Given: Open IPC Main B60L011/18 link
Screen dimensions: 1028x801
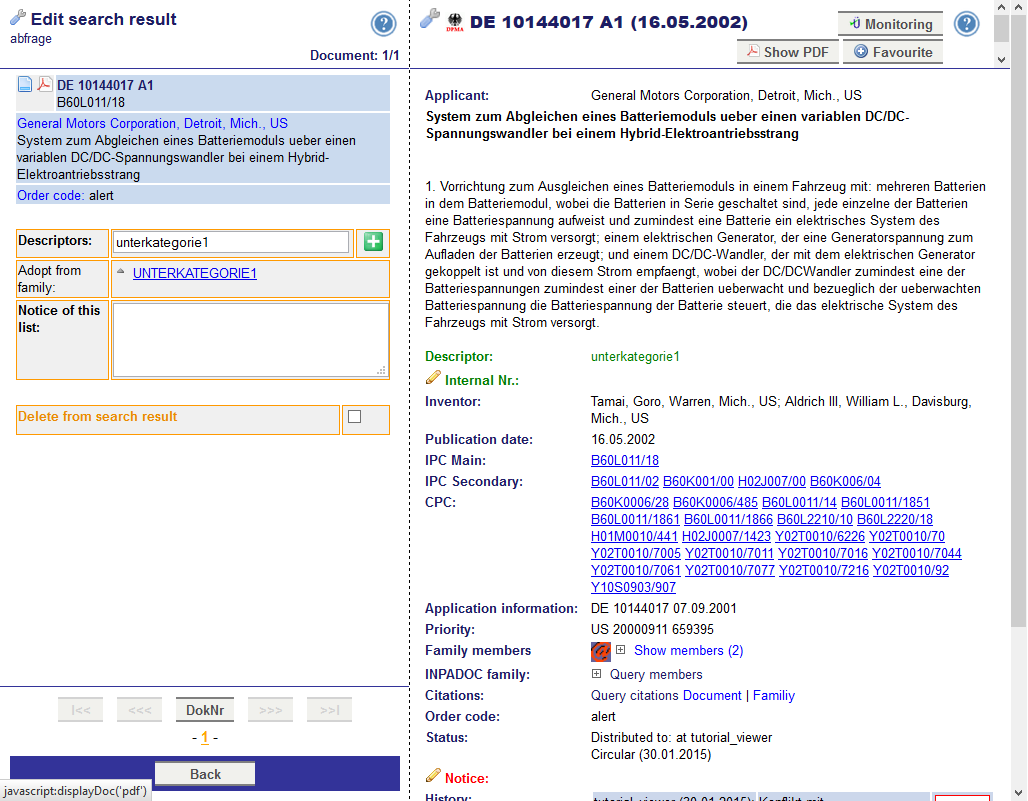Looking at the screenshot, I should coord(625,460).
